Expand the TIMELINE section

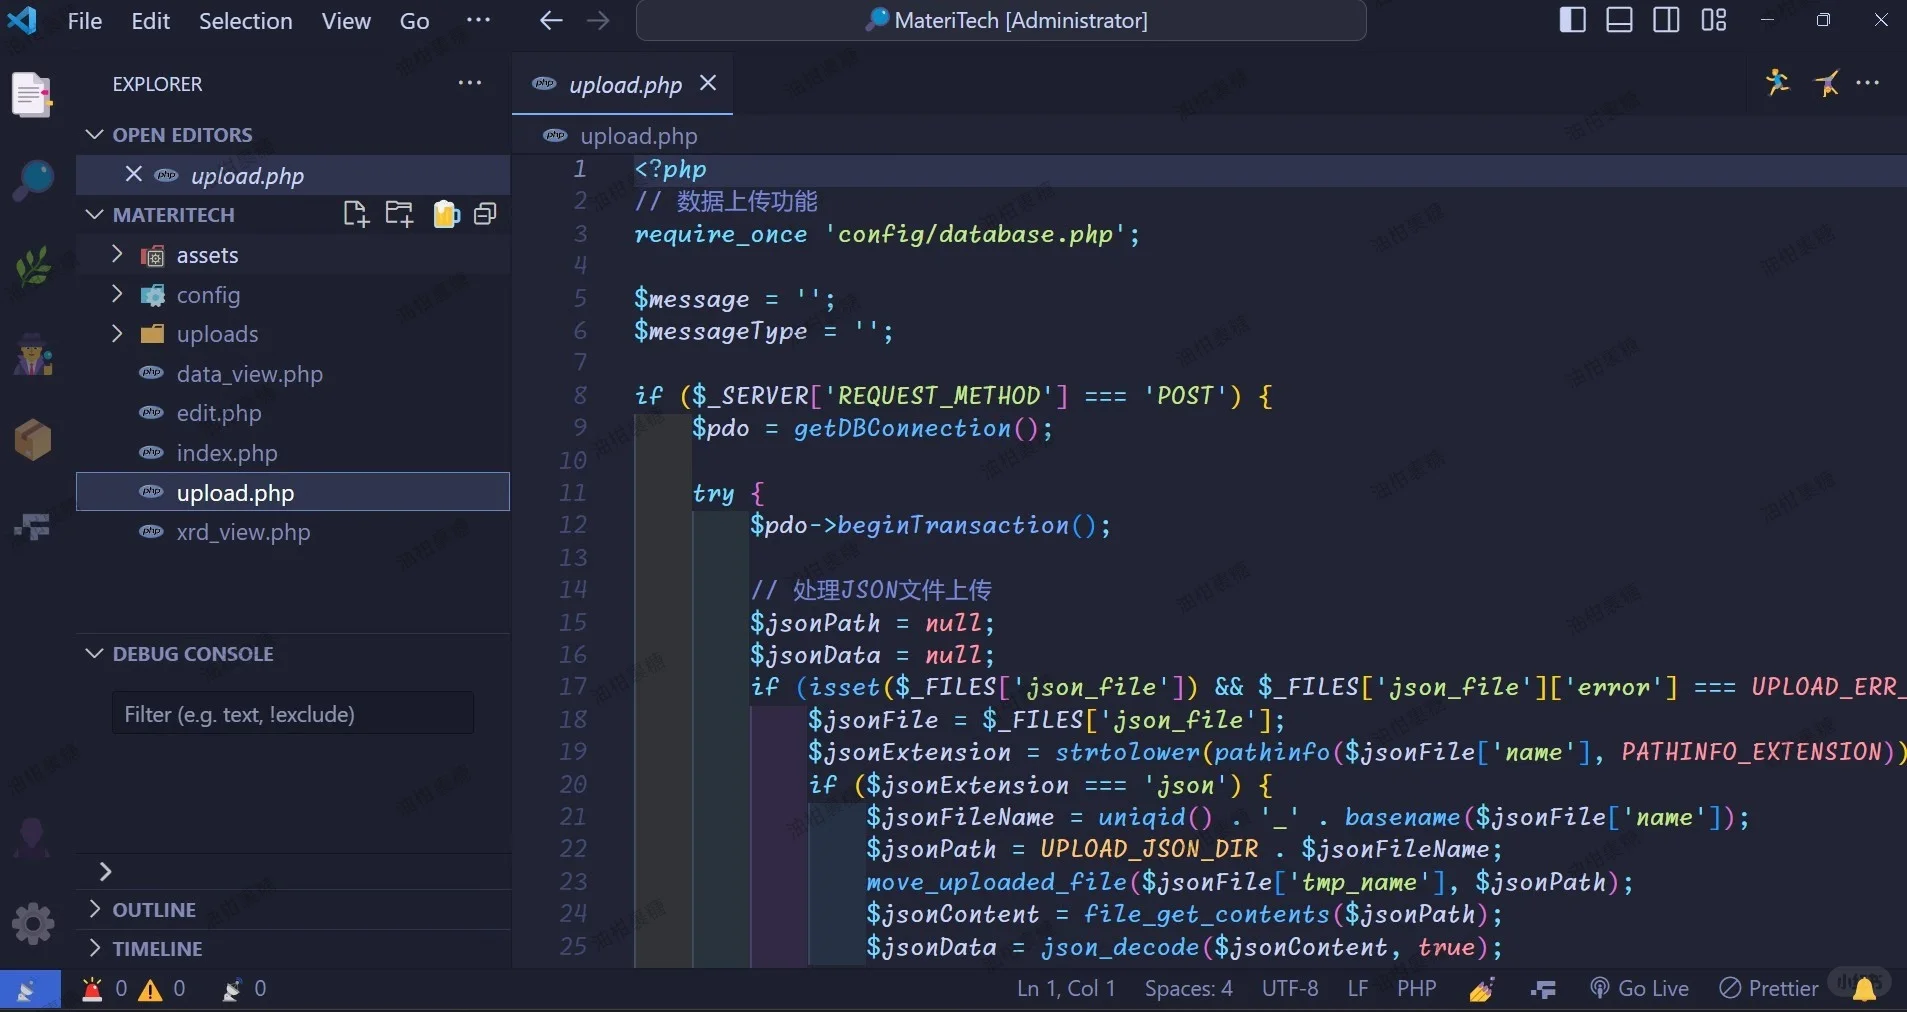tap(95, 948)
